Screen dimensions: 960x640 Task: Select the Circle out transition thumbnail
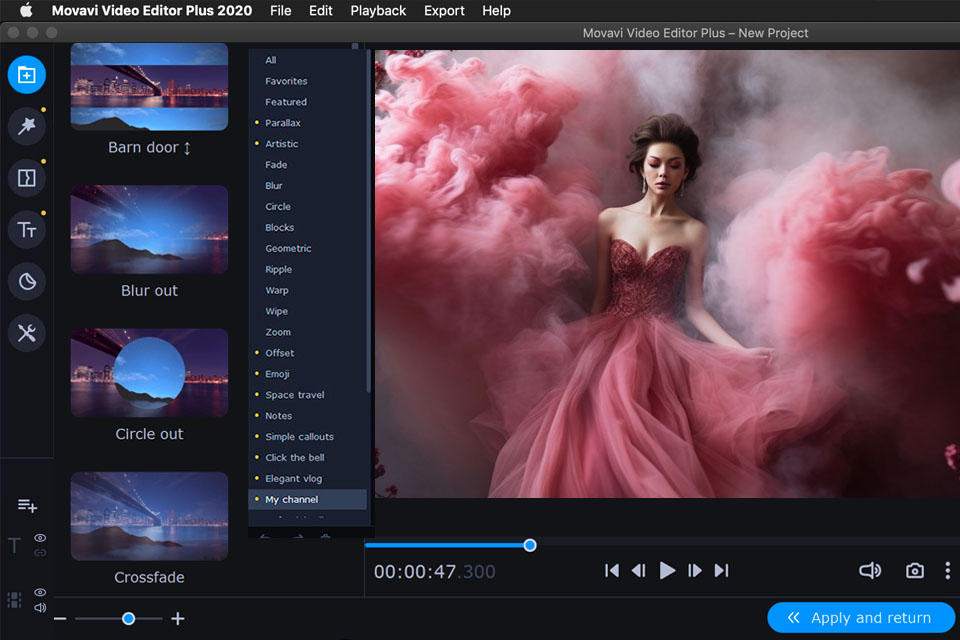point(149,373)
